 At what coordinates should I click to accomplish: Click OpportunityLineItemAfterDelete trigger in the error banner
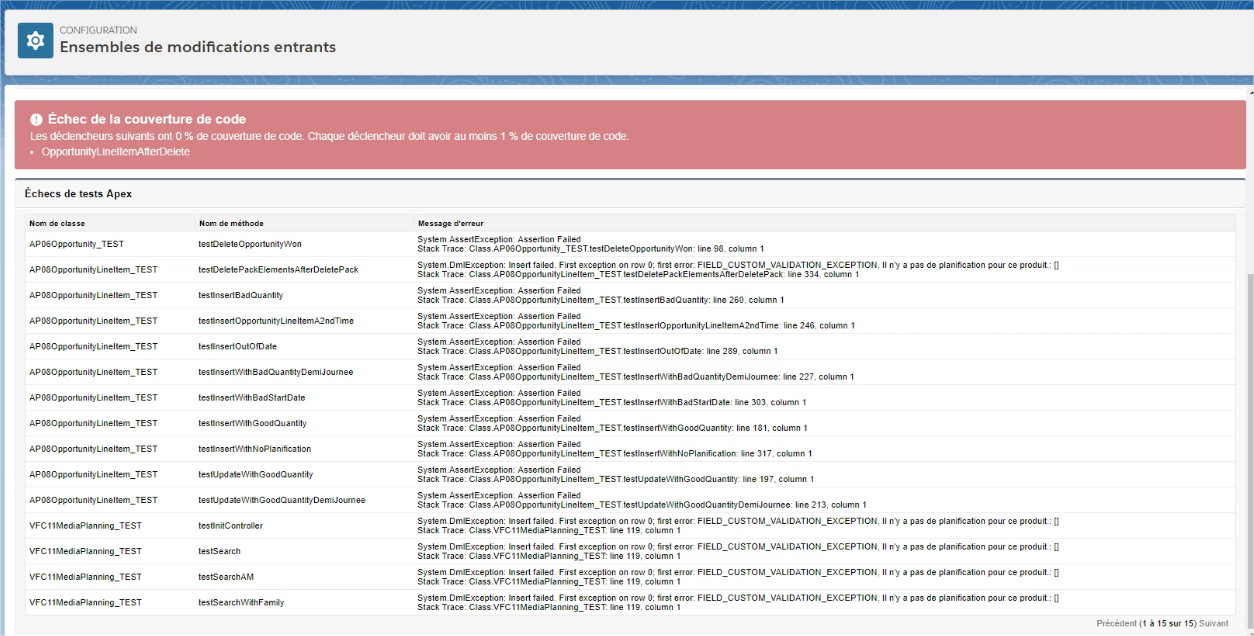click(116, 152)
